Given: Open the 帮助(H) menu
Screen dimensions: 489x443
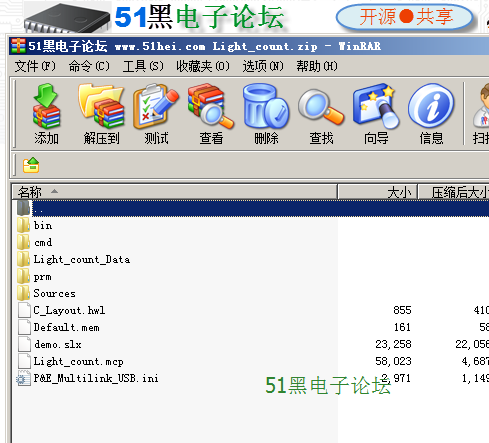Looking at the screenshot, I should point(317,66).
